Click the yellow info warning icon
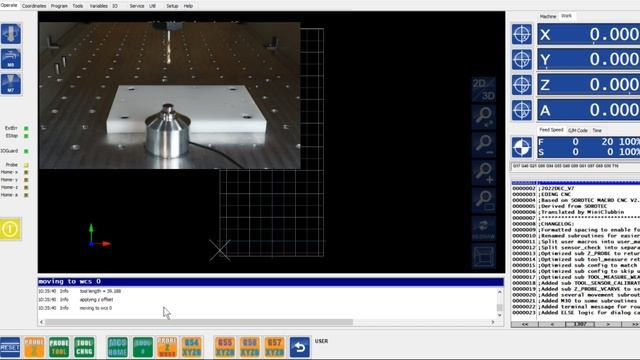 click(10, 229)
